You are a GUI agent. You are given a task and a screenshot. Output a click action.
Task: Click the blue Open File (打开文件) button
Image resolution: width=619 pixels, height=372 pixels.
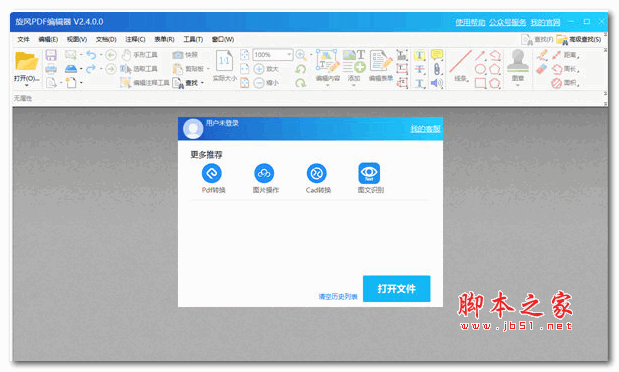(x=396, y=289)
